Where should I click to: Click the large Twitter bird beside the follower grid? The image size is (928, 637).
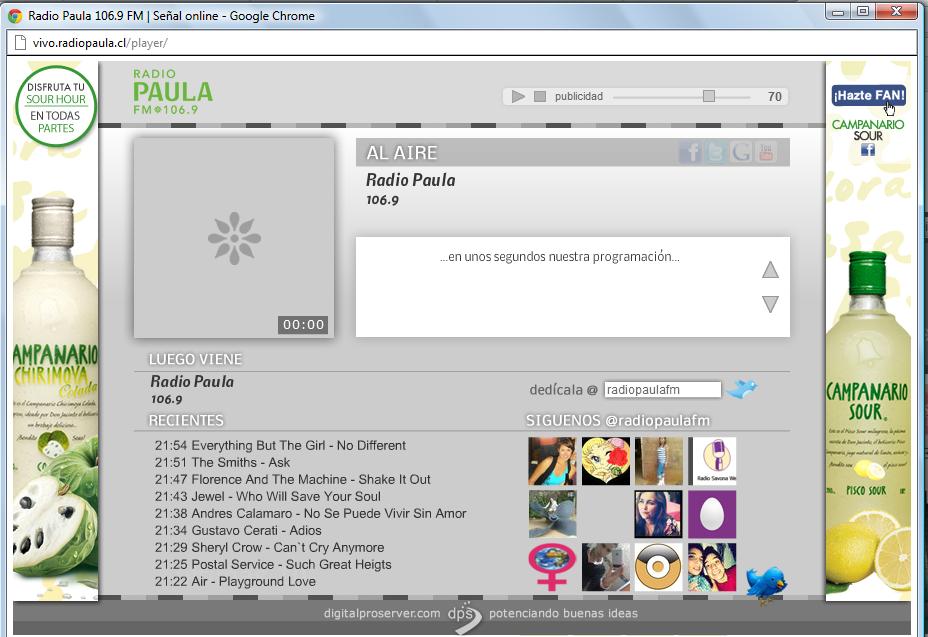click(x=766, y=585)
